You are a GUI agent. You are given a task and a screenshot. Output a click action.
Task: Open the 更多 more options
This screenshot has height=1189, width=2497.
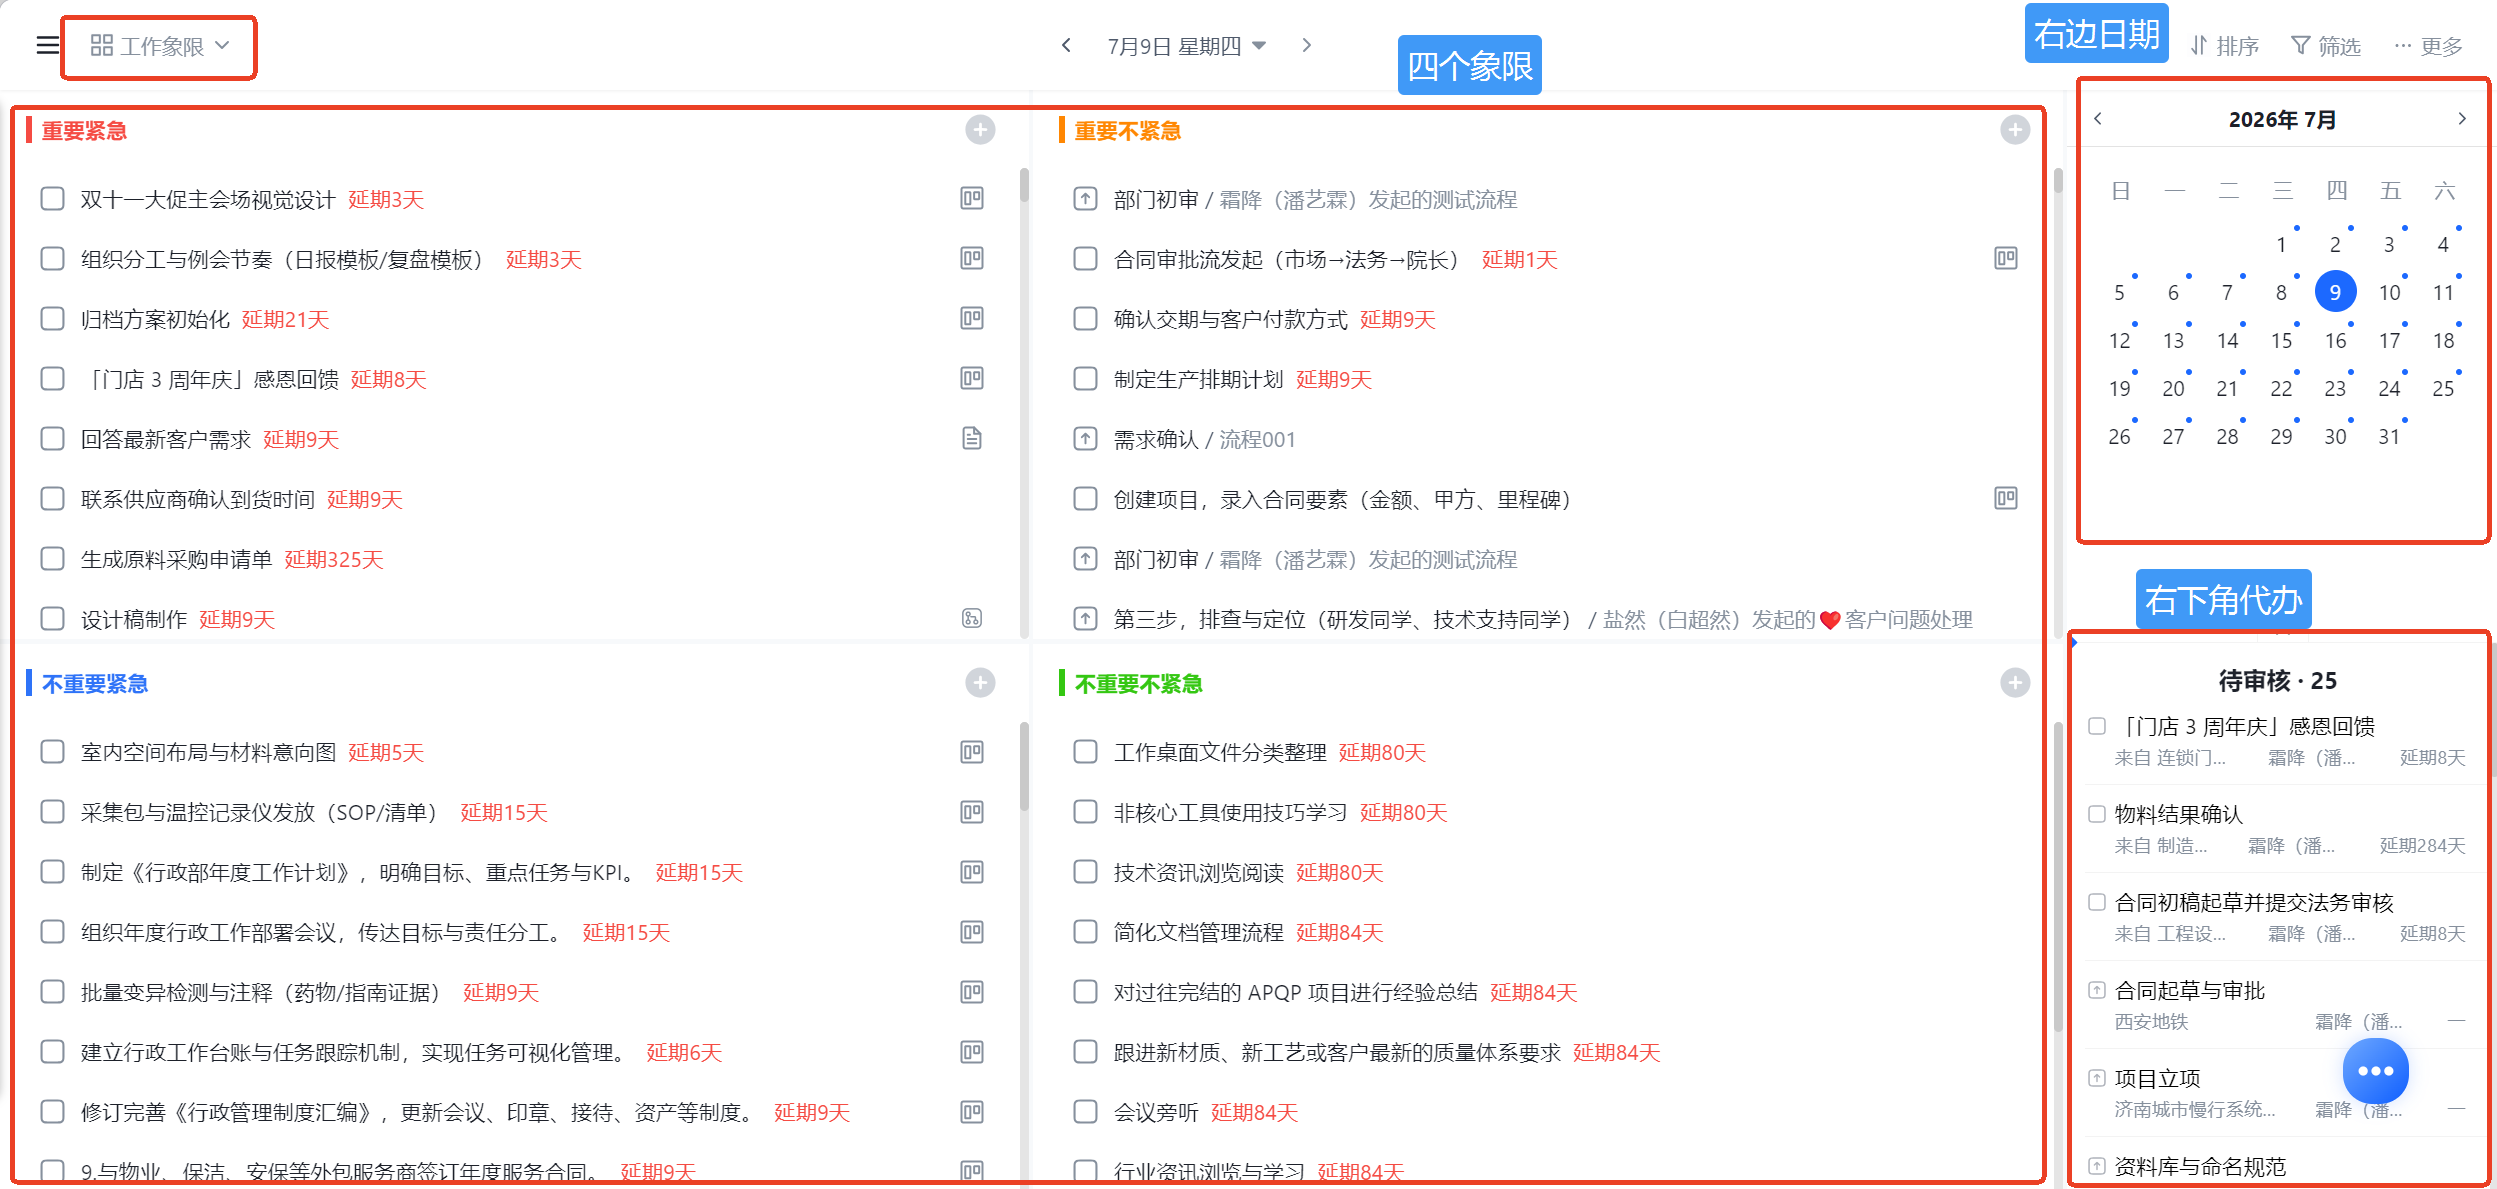click(2428, 46)
